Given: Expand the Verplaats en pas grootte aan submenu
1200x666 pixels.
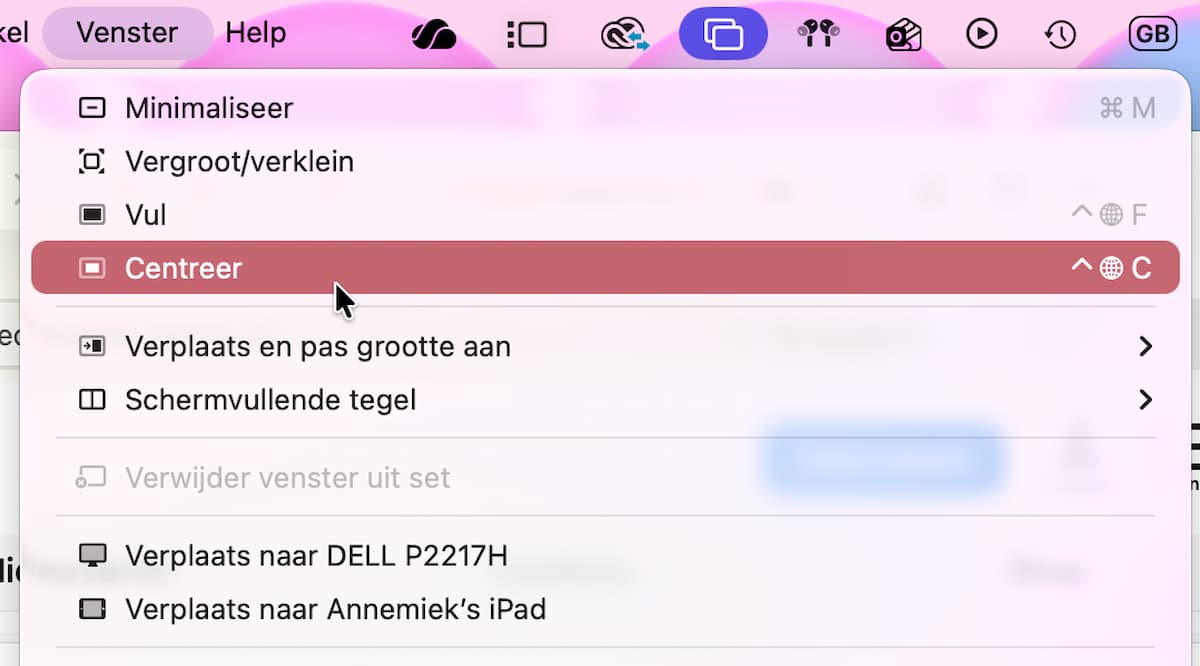Looking at the screenshot, I should [x=606, y=347].
